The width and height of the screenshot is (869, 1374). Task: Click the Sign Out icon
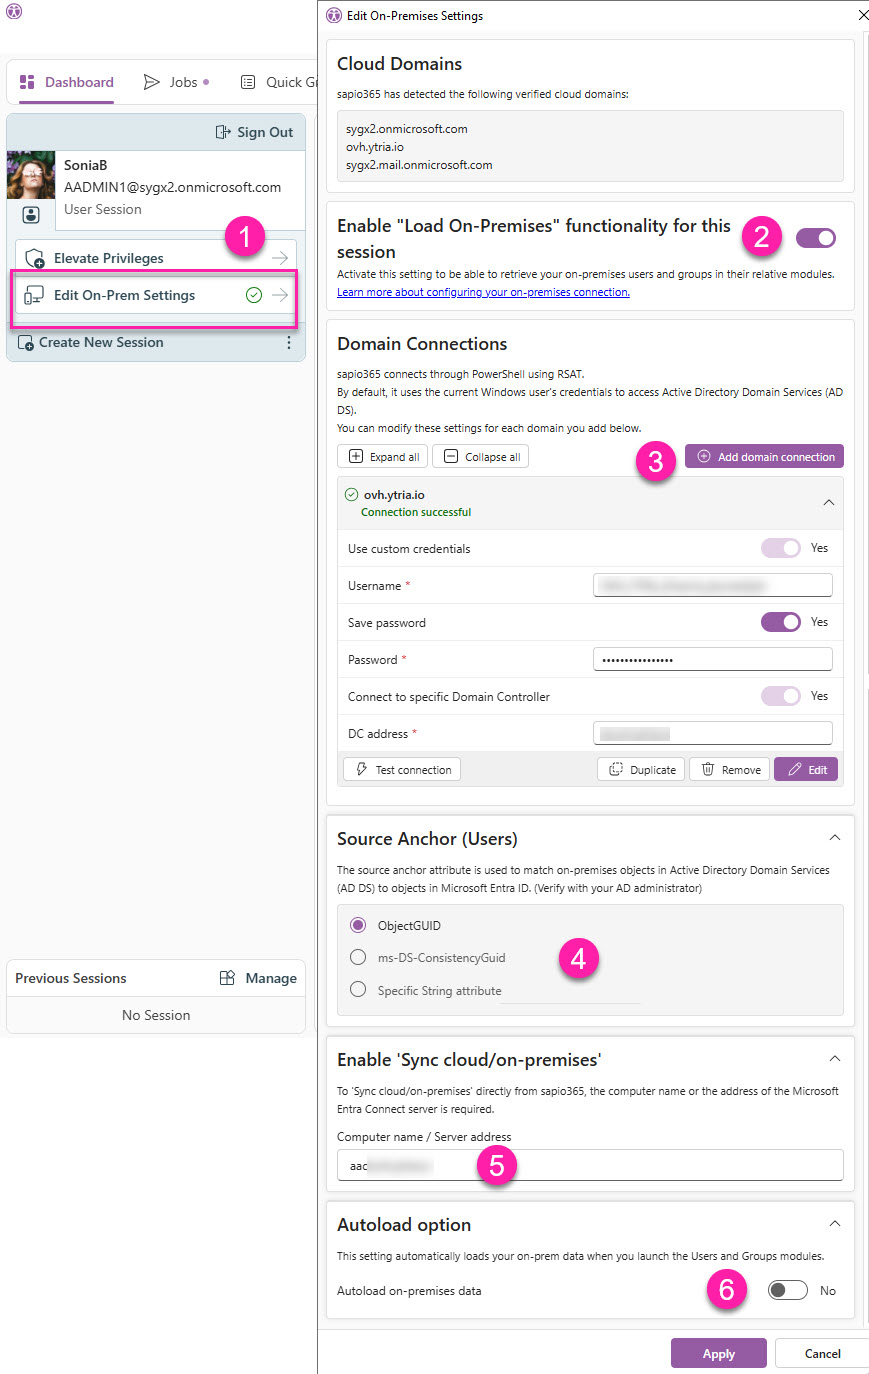223,132
